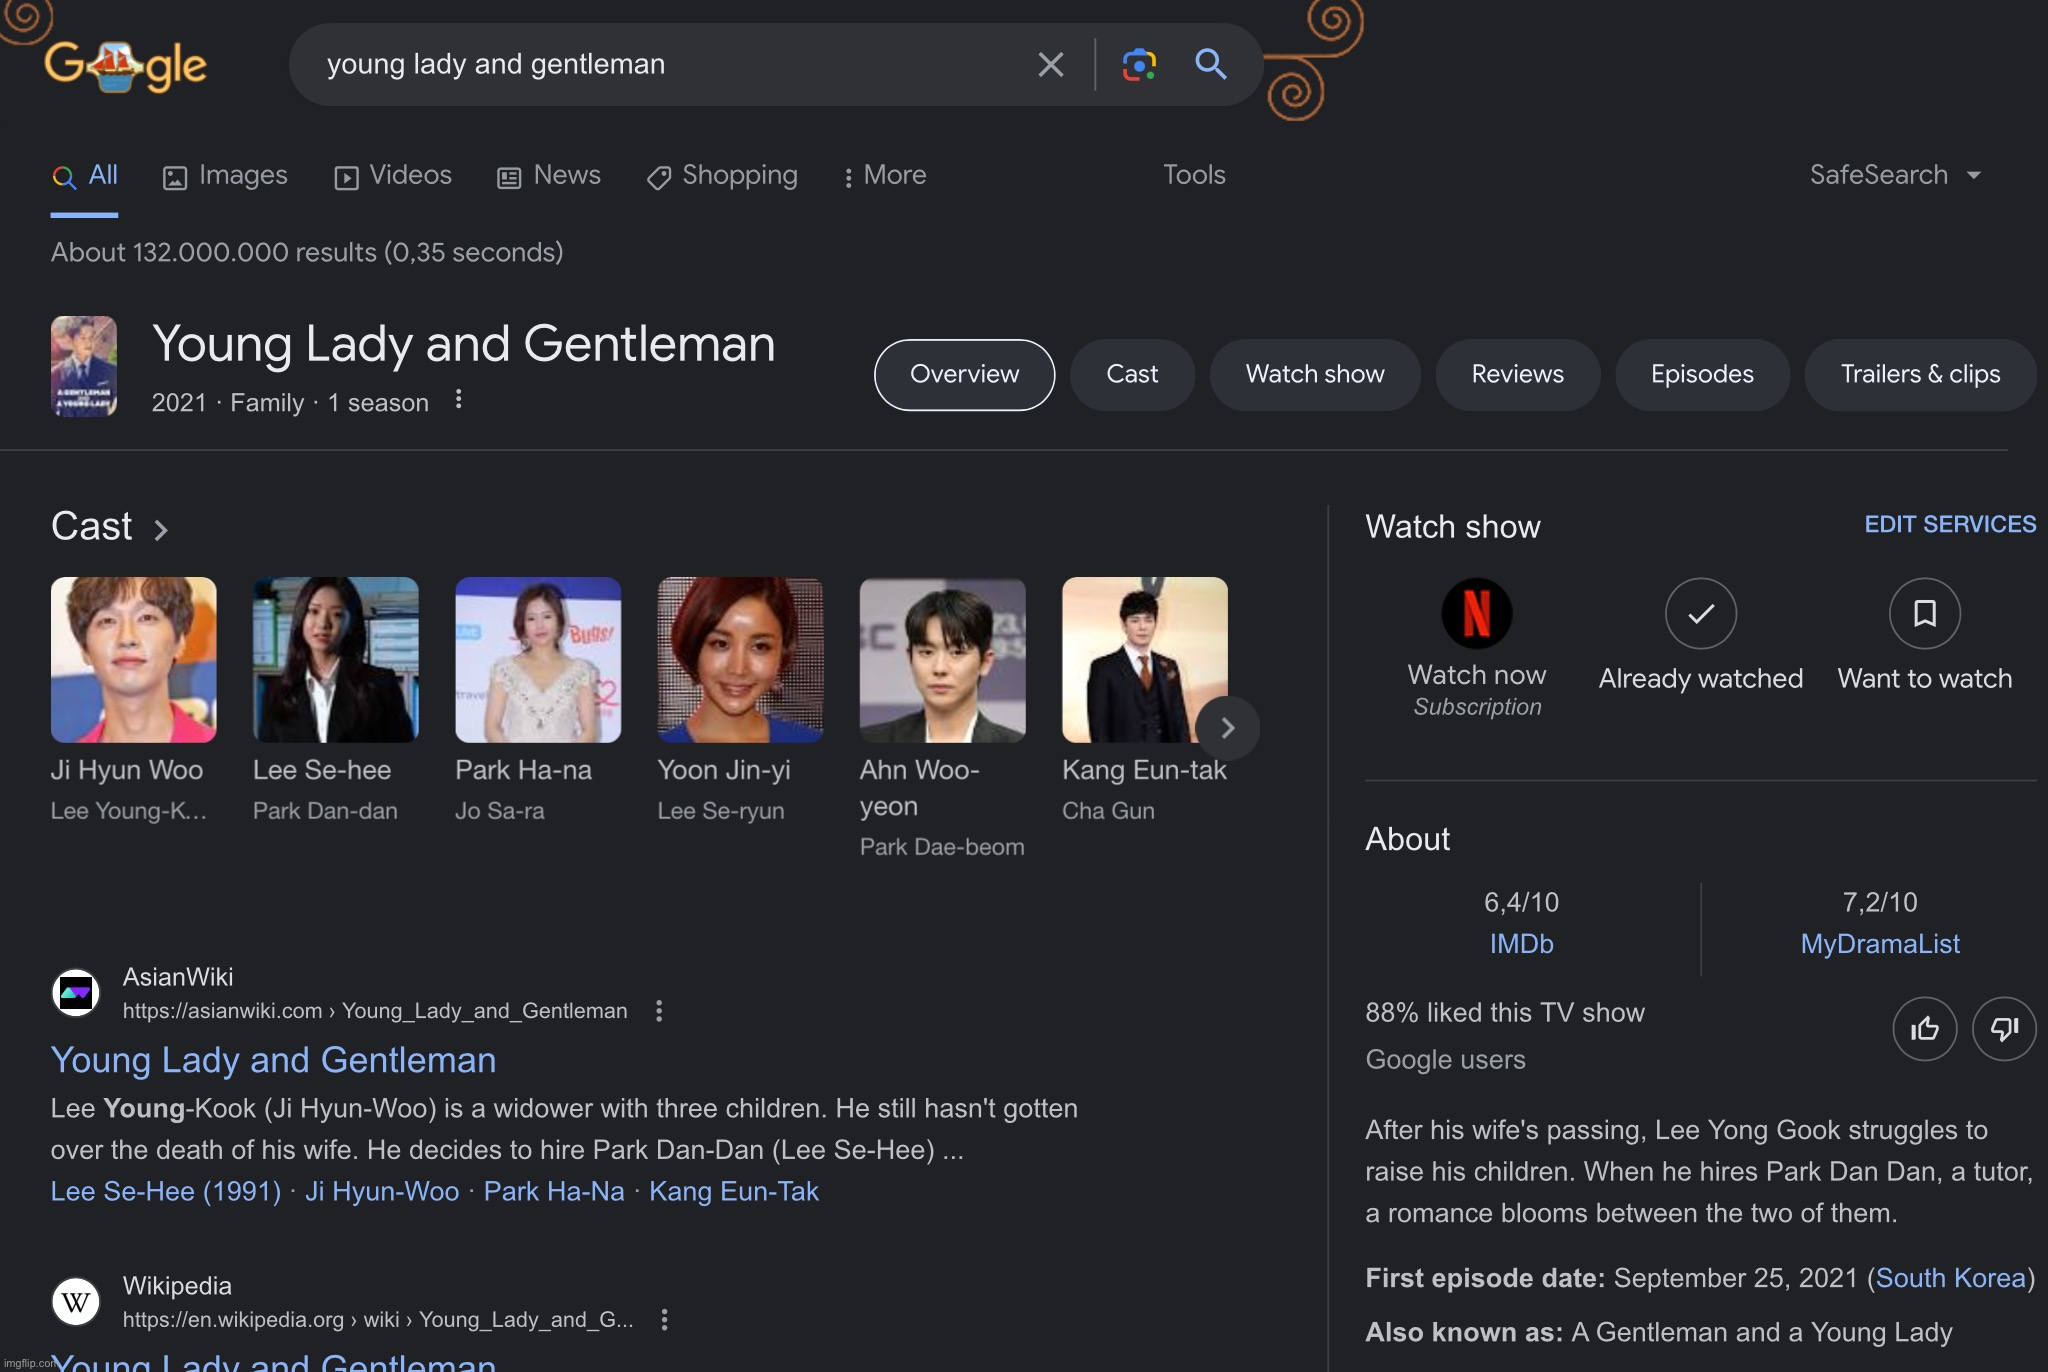Open AsianWiki Young Lady and Gentleman result
Viewport: 2048px width, 1372px height.
pyautogui.click(x=274, y=1060)
